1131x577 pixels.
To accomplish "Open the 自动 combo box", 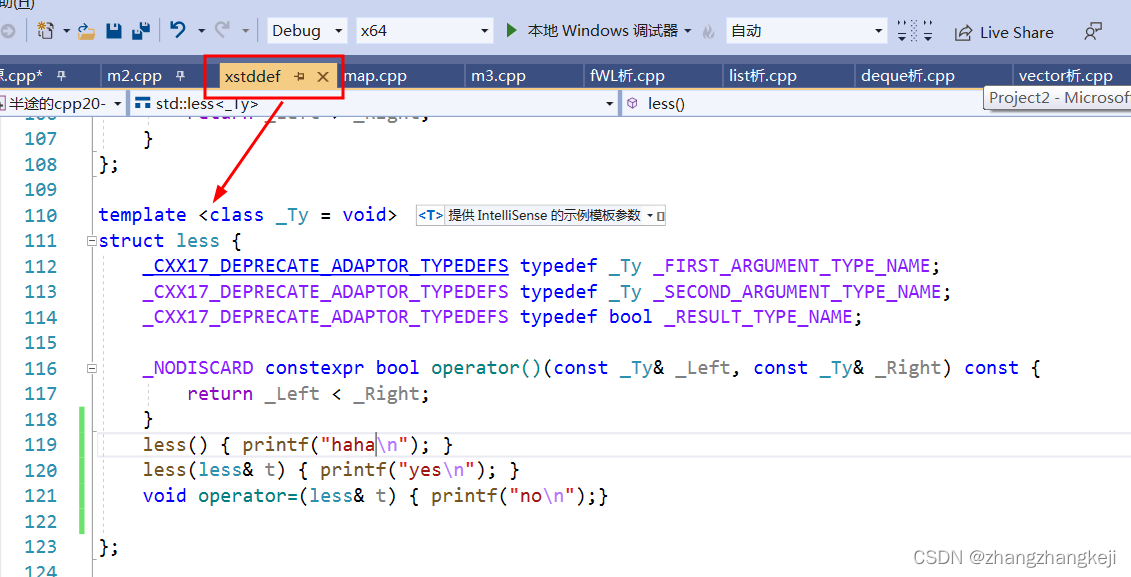I will [806, 31].
